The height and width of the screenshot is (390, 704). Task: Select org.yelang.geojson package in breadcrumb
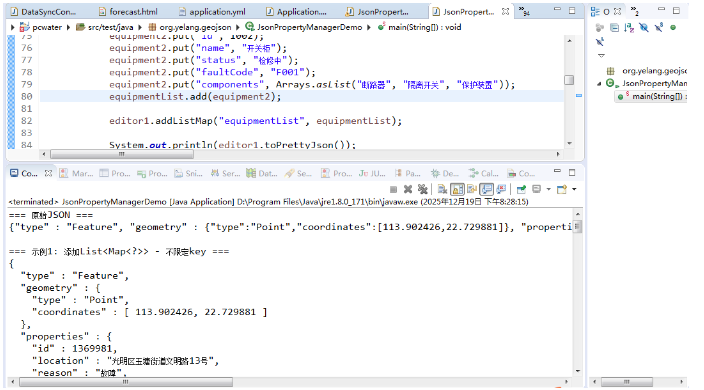pyautogui.click(x=195, y=27)
